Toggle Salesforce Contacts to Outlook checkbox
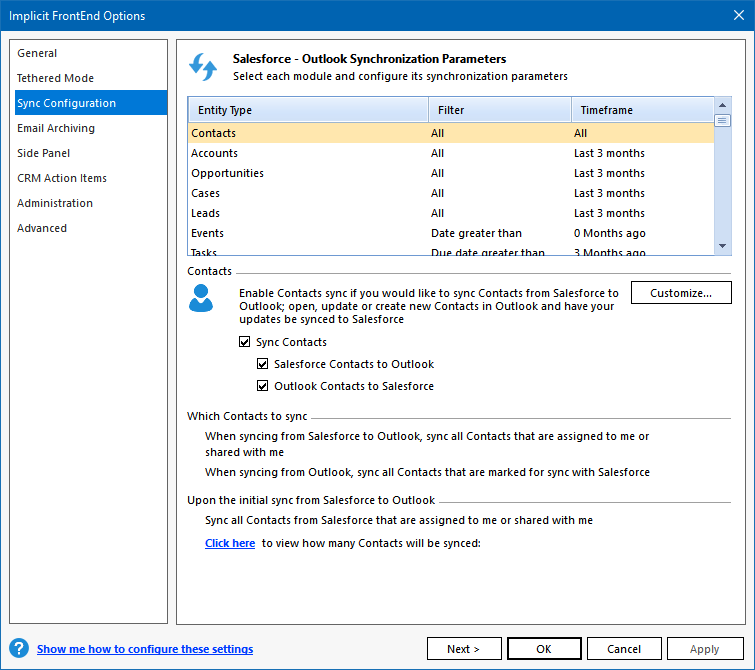This screenshot has height=670, width=755. pyautogui.click(x=263, y=364)
